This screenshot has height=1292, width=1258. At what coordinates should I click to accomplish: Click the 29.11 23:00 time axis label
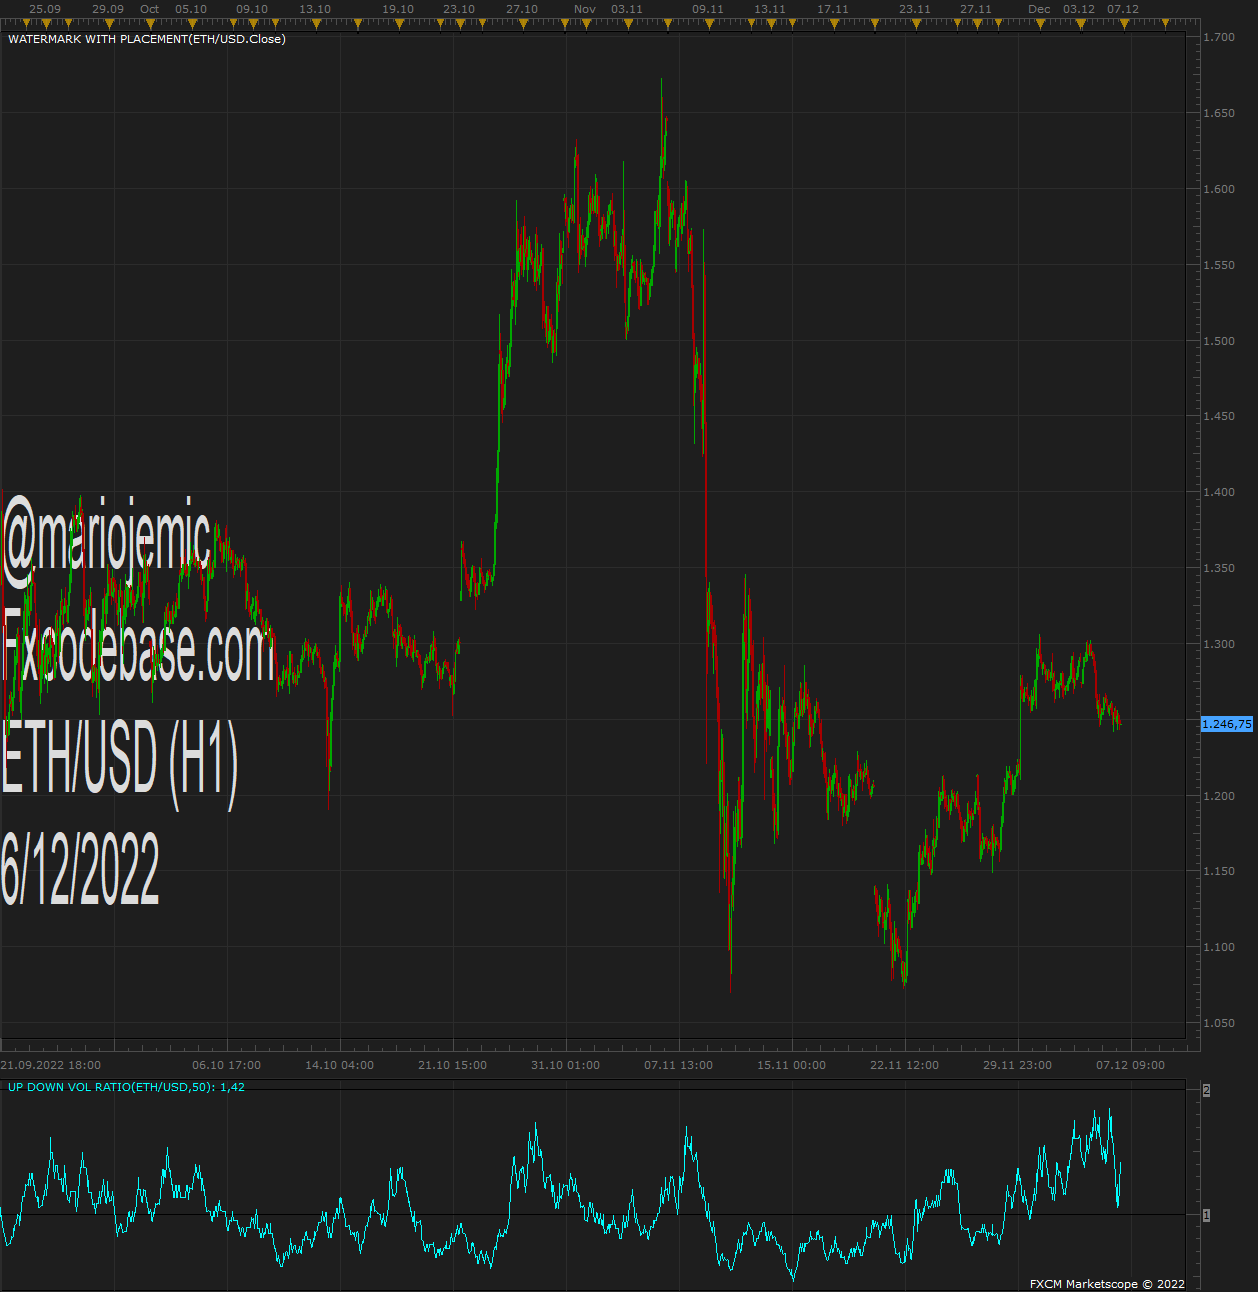tap(1018, 1065)
